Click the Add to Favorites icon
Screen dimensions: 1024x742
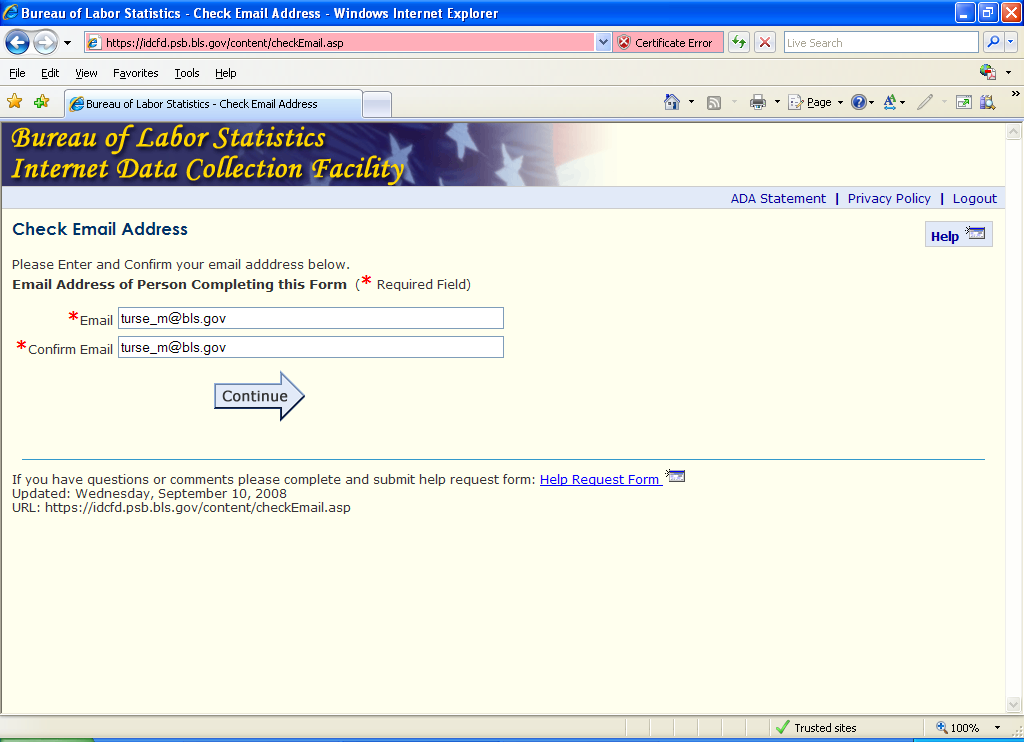(41, 102)
